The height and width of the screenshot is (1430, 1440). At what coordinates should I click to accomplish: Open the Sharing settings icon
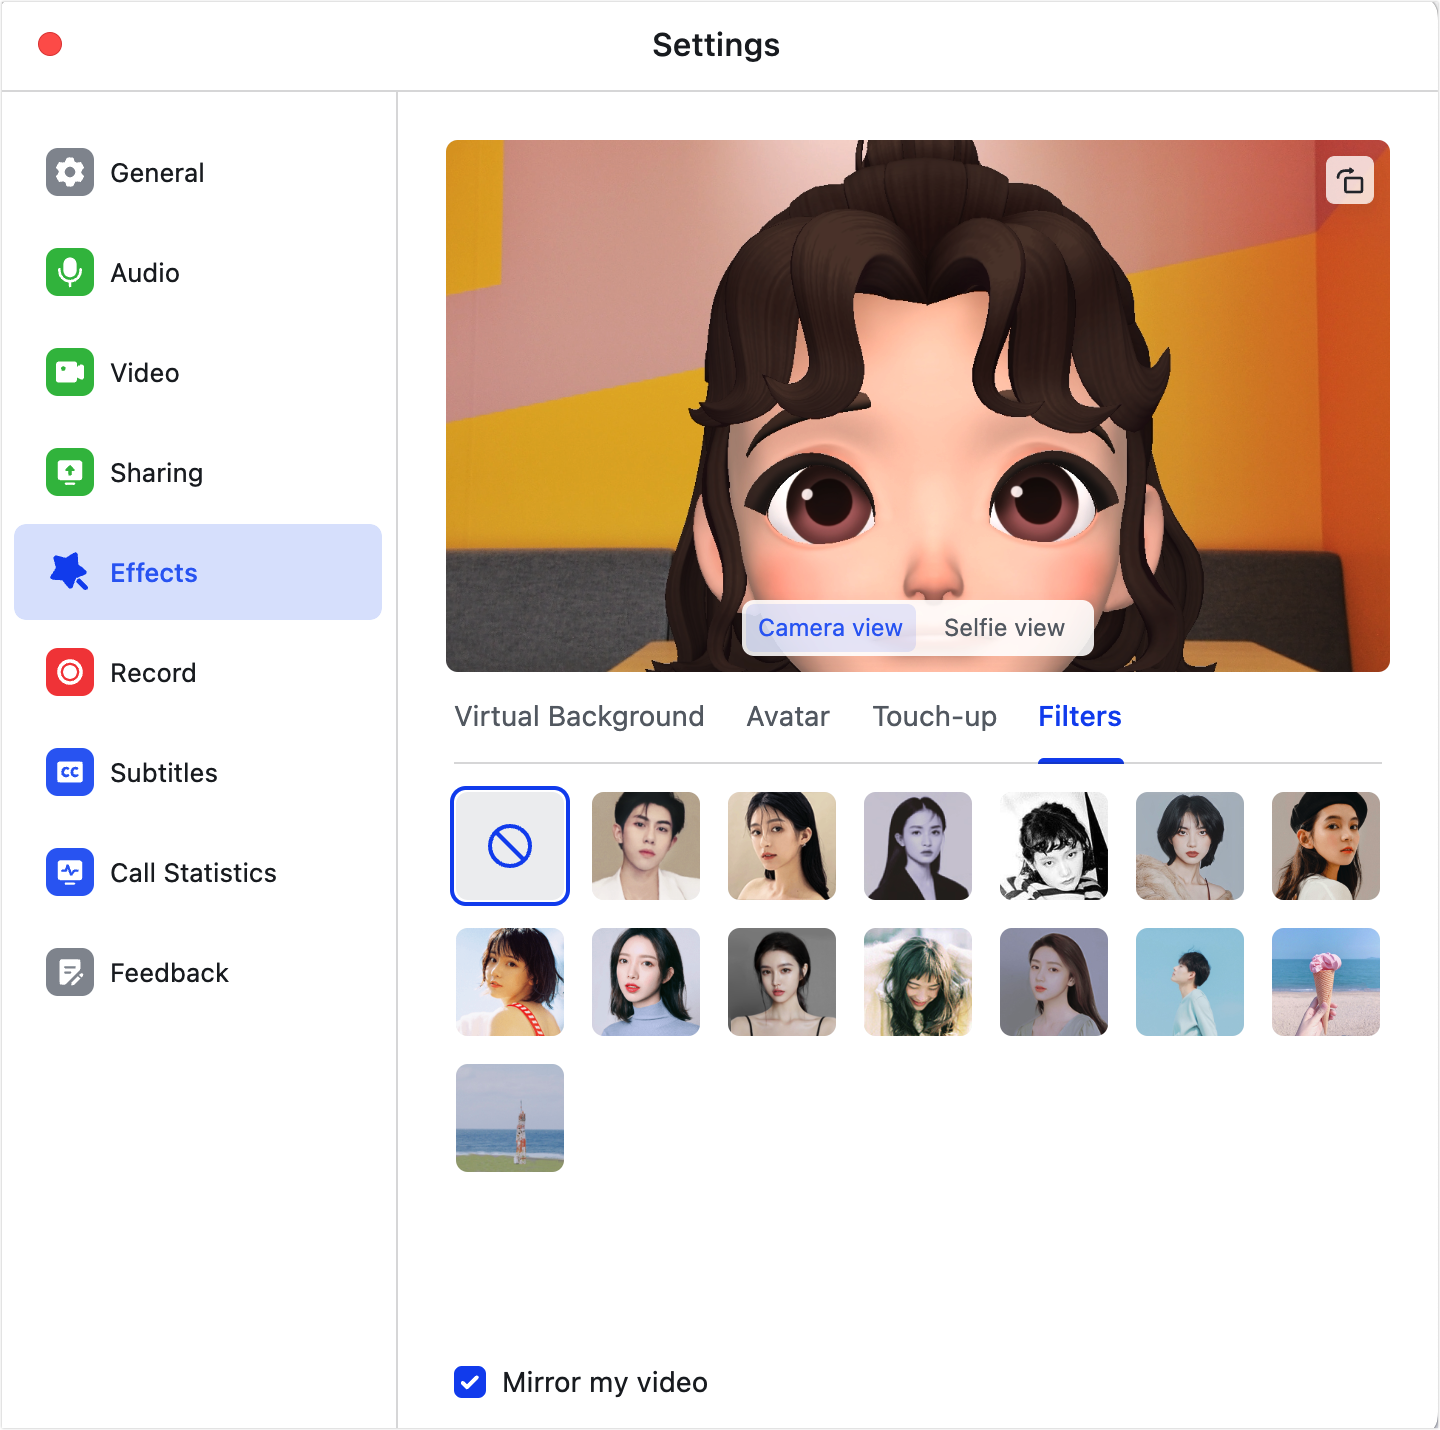[70, 472]
